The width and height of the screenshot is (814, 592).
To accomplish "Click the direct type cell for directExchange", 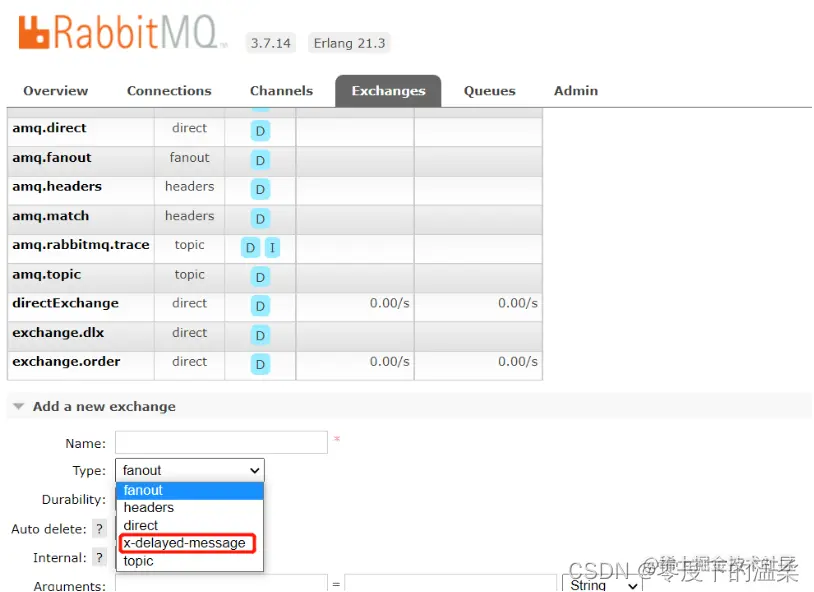I will (x=189, y=303).
